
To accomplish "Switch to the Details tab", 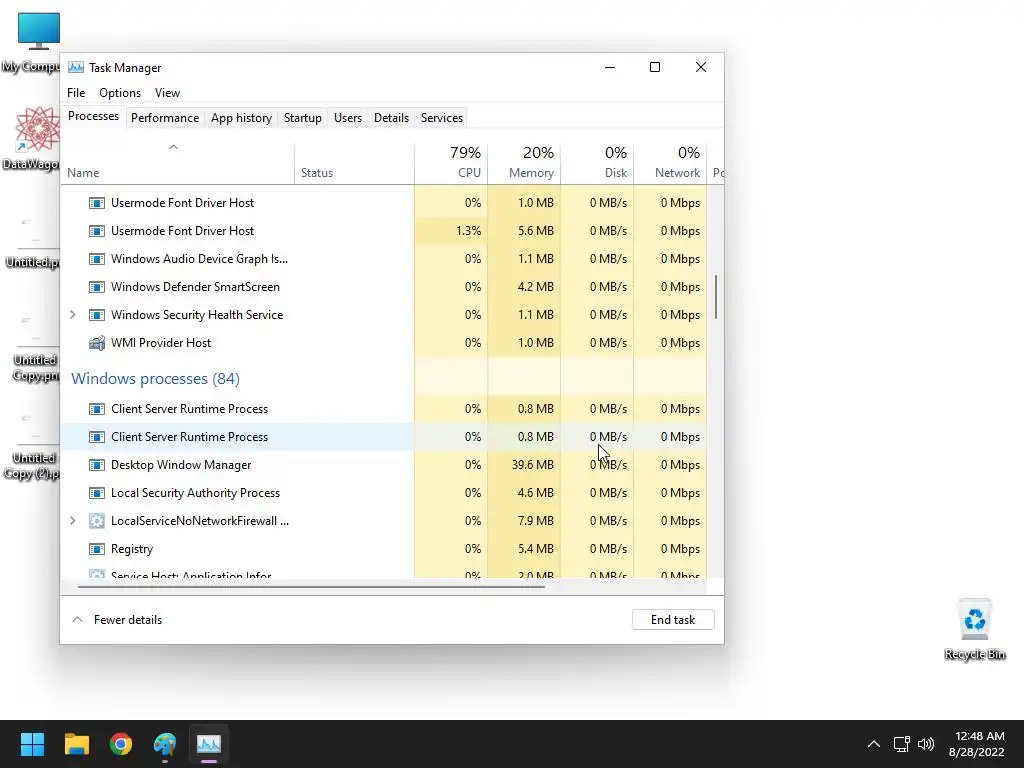I will pos(391,118).
